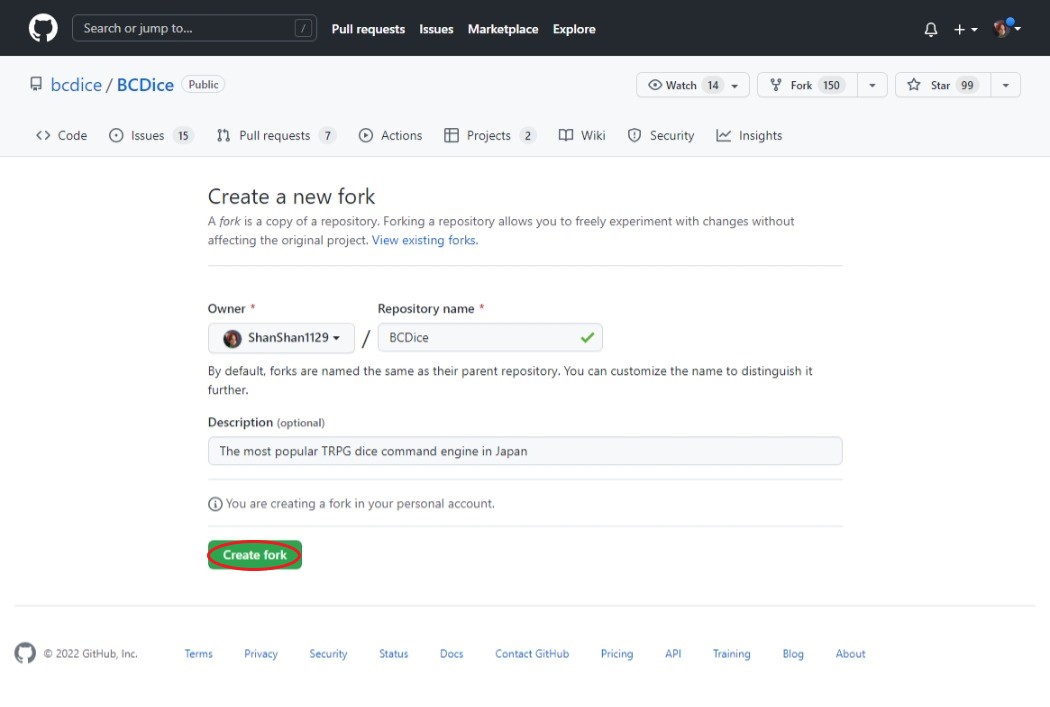Click the Create fork button
This screenshot has width=1050, height=707.
(x=254, y=555)
